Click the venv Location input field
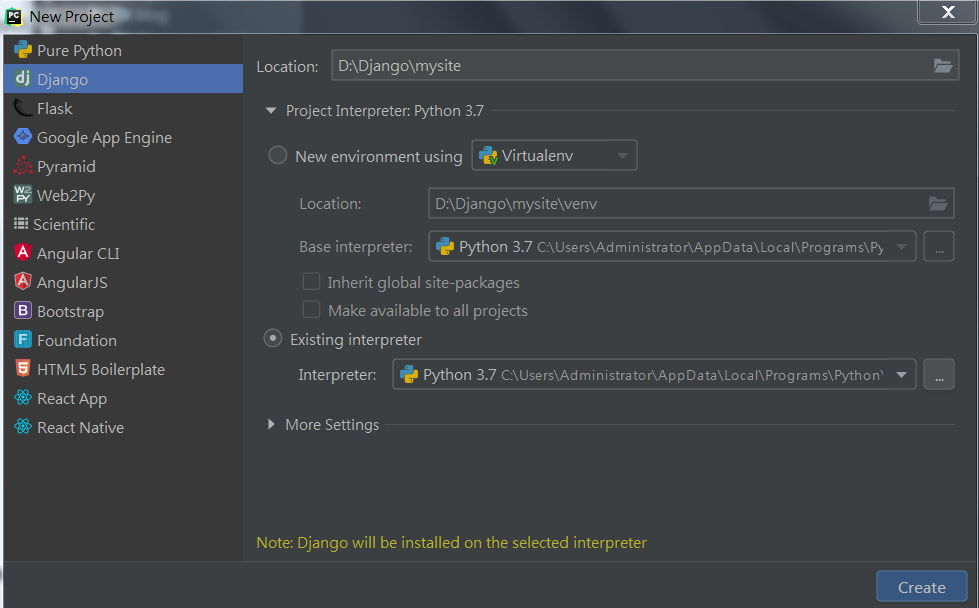Screen dimensions: 979x608 point(691,203)
